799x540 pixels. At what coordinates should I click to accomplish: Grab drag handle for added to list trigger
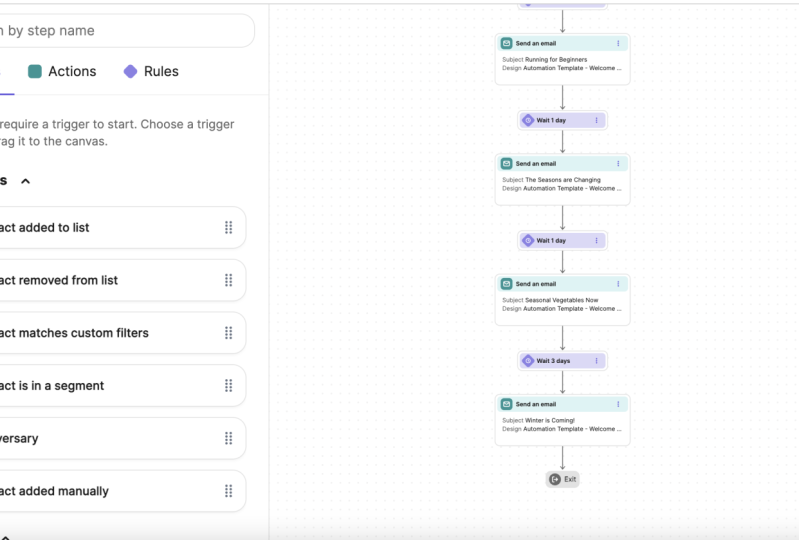coord(229,228)
